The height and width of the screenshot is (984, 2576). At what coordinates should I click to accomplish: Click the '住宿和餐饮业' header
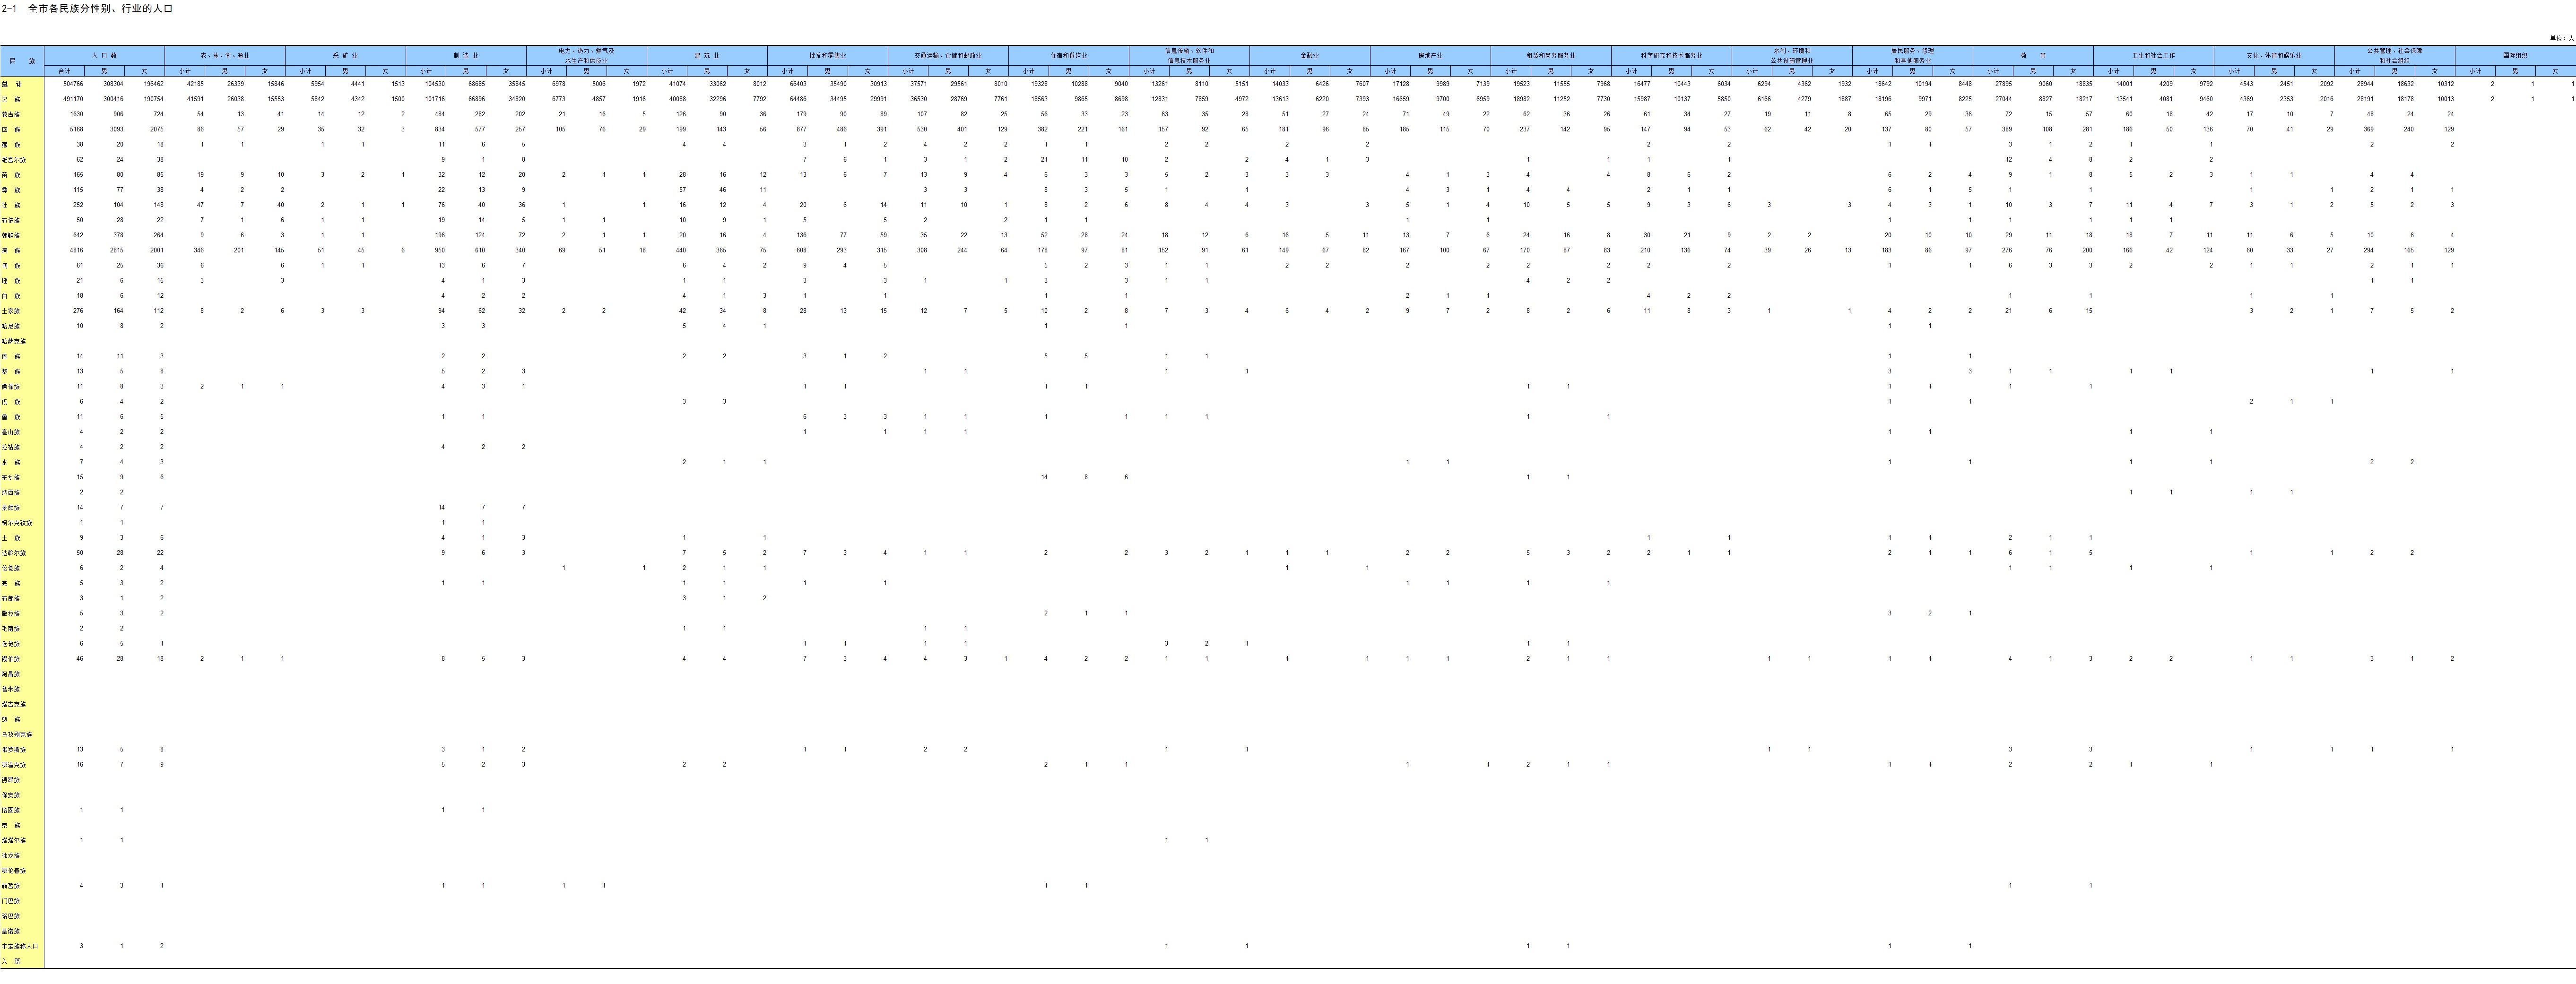point(1068,55)
